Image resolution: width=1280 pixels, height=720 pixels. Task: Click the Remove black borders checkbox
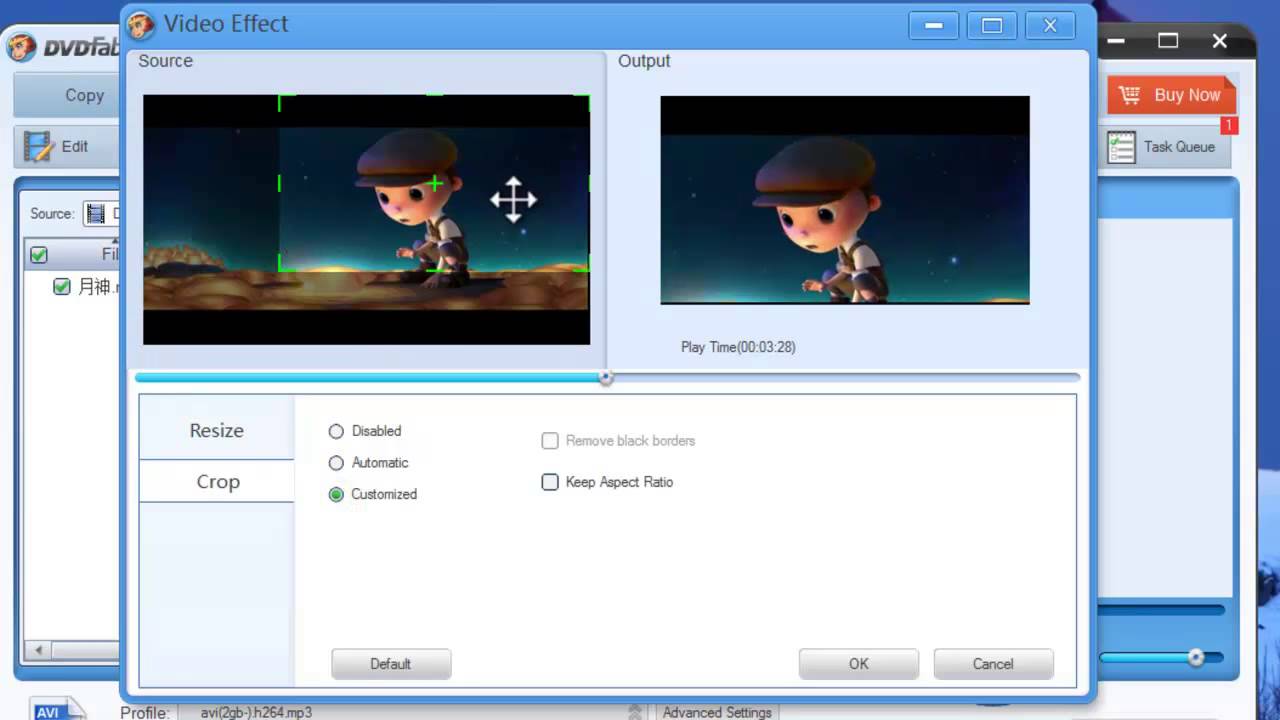(x=550, y=441)
